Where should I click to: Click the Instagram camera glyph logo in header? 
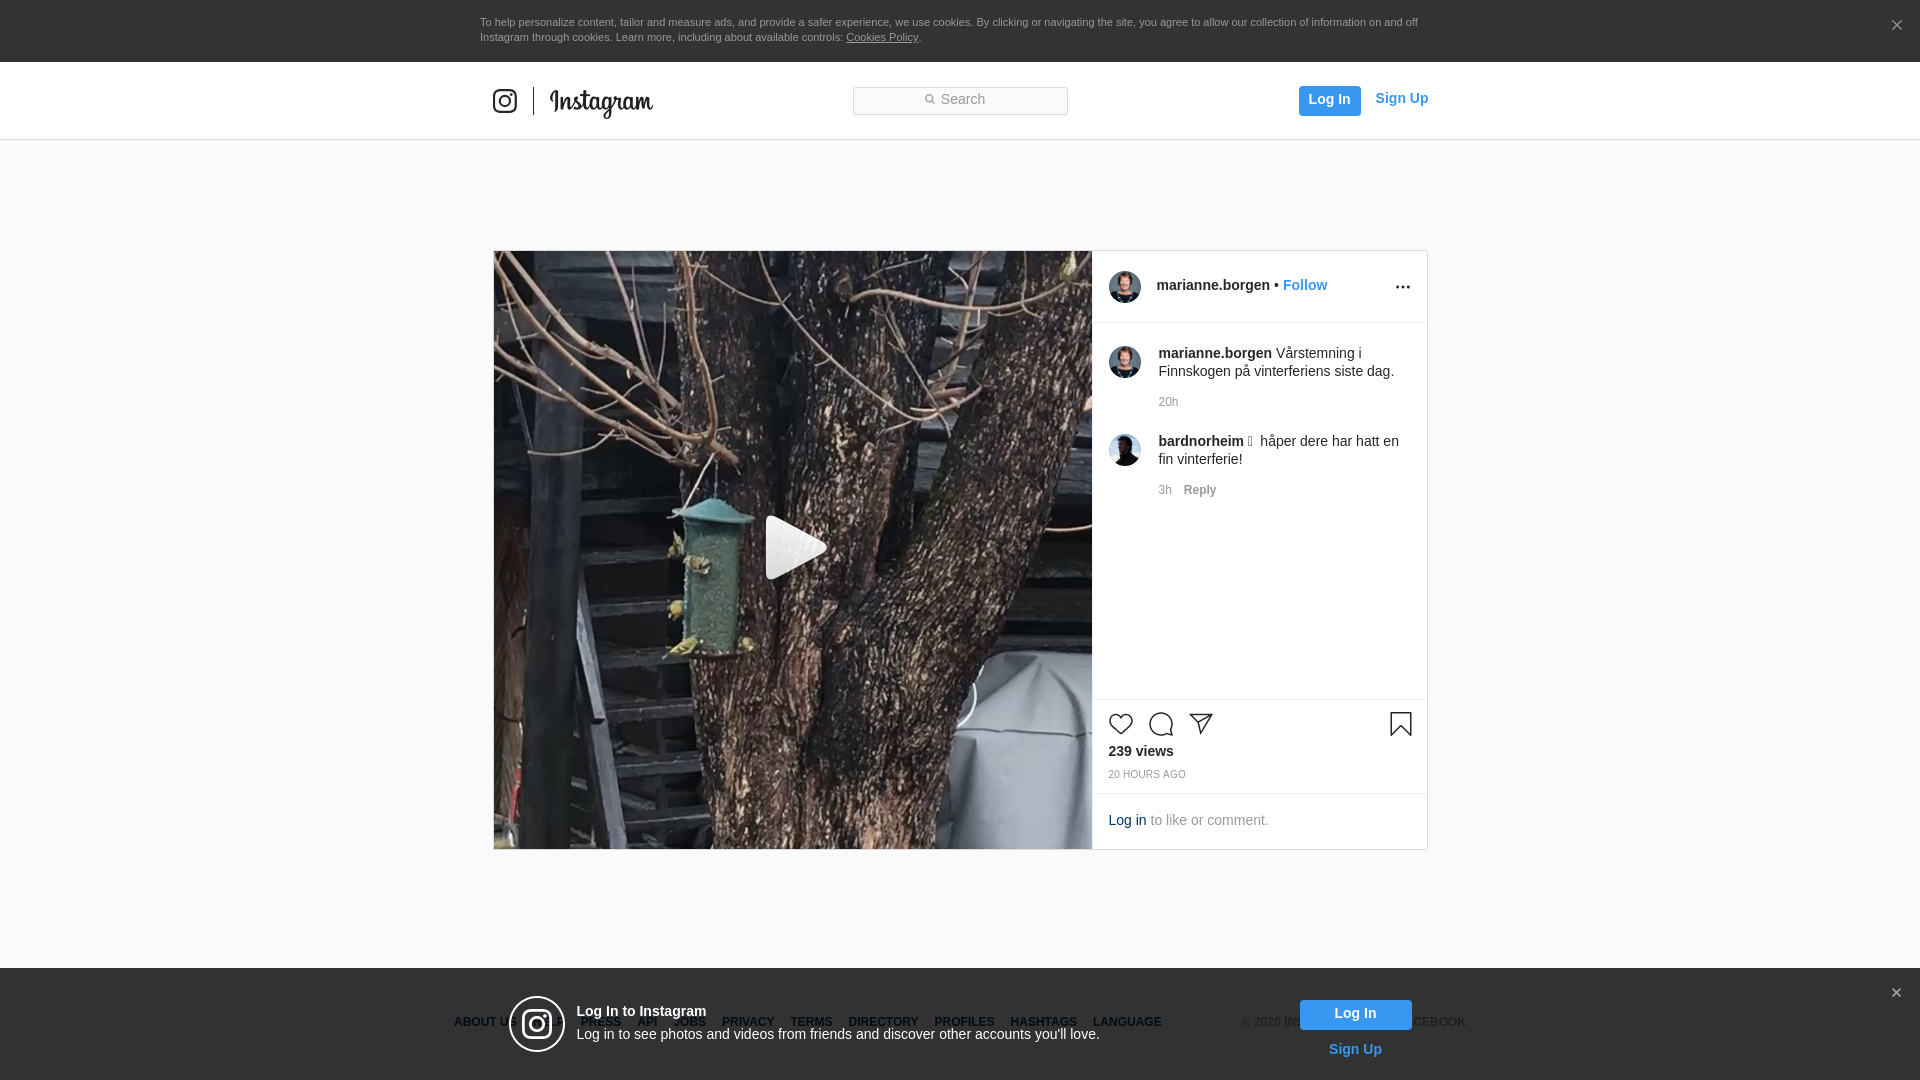[x=505, y=101]
